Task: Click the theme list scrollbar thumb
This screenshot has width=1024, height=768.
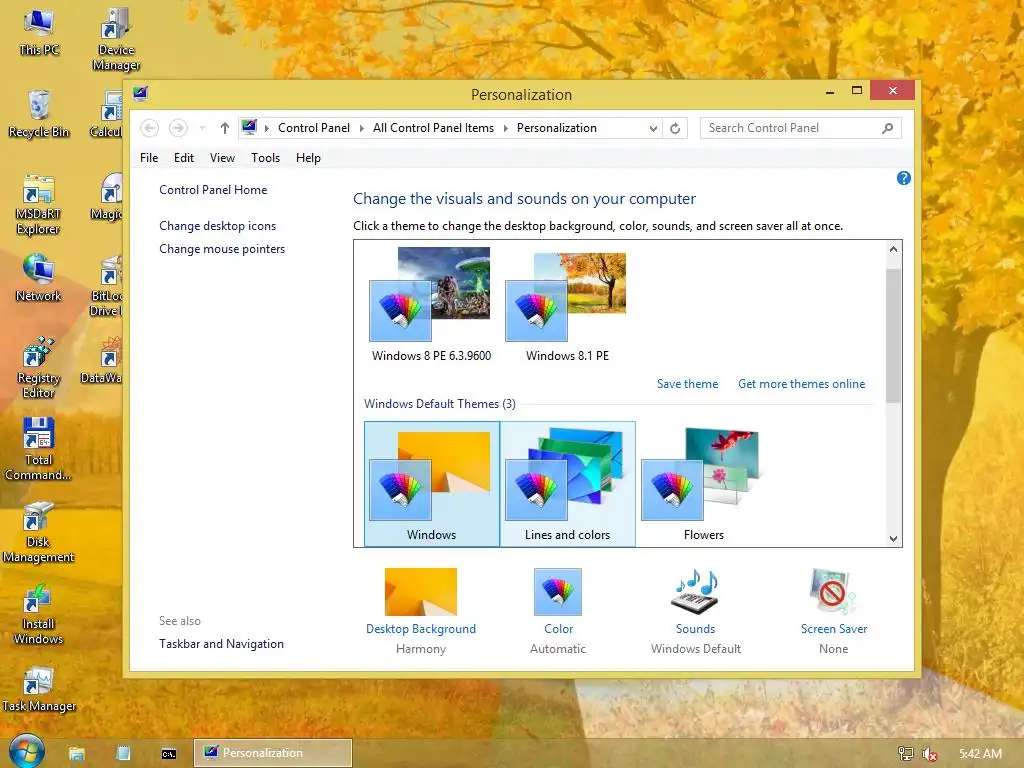Action: click(x=893, y=336)
